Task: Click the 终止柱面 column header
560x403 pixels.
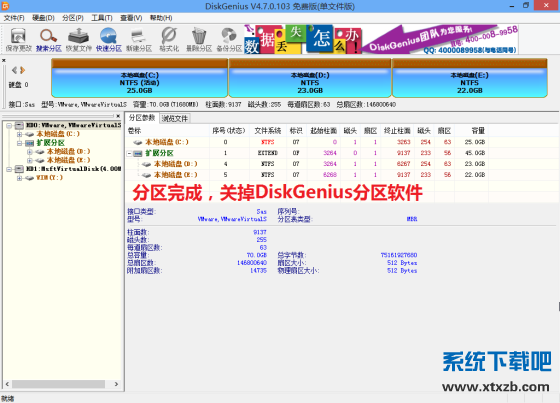Action: pos(397,131)
